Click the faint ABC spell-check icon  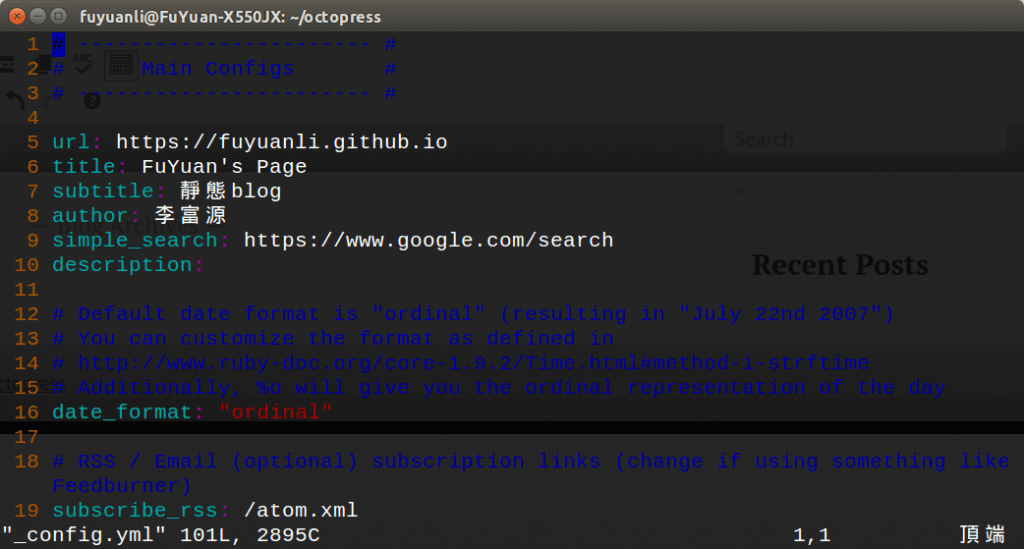(x=84, y=66)
